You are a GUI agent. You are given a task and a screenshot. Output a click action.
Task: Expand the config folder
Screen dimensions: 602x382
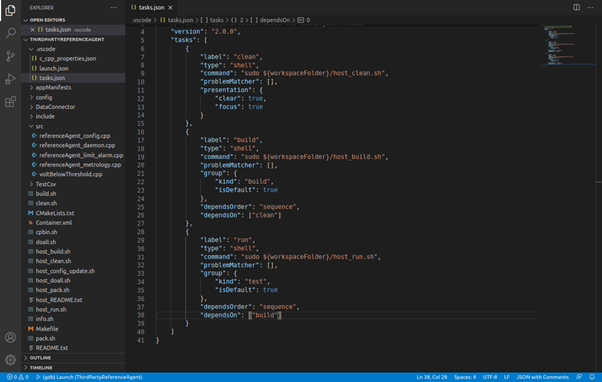[44, 98]
